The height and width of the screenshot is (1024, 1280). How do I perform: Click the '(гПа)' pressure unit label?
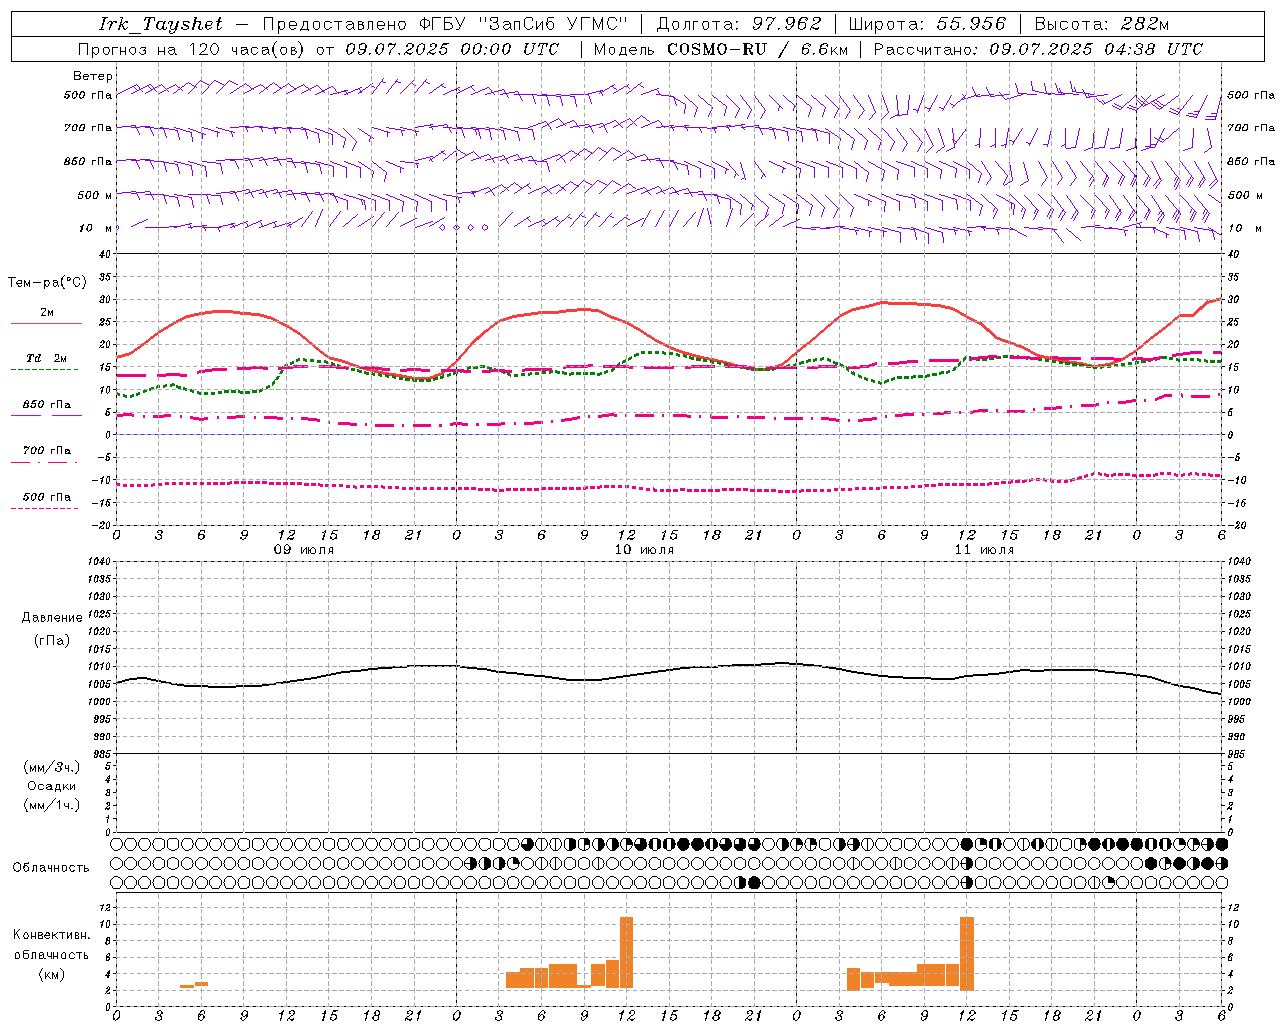click(52, 640)
